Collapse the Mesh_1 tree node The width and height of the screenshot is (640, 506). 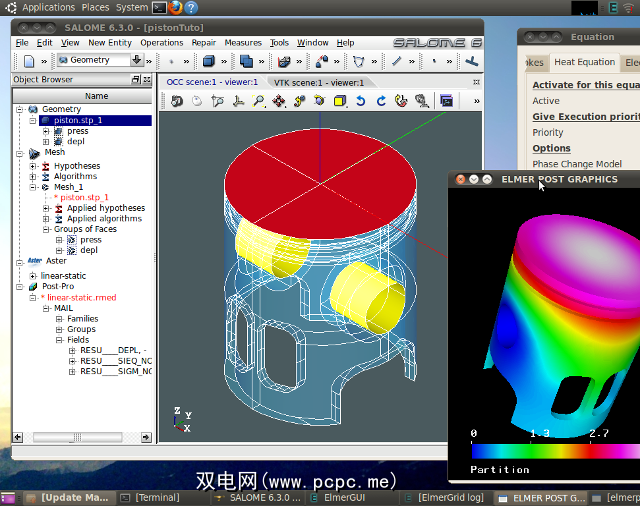tap(33, 187)
